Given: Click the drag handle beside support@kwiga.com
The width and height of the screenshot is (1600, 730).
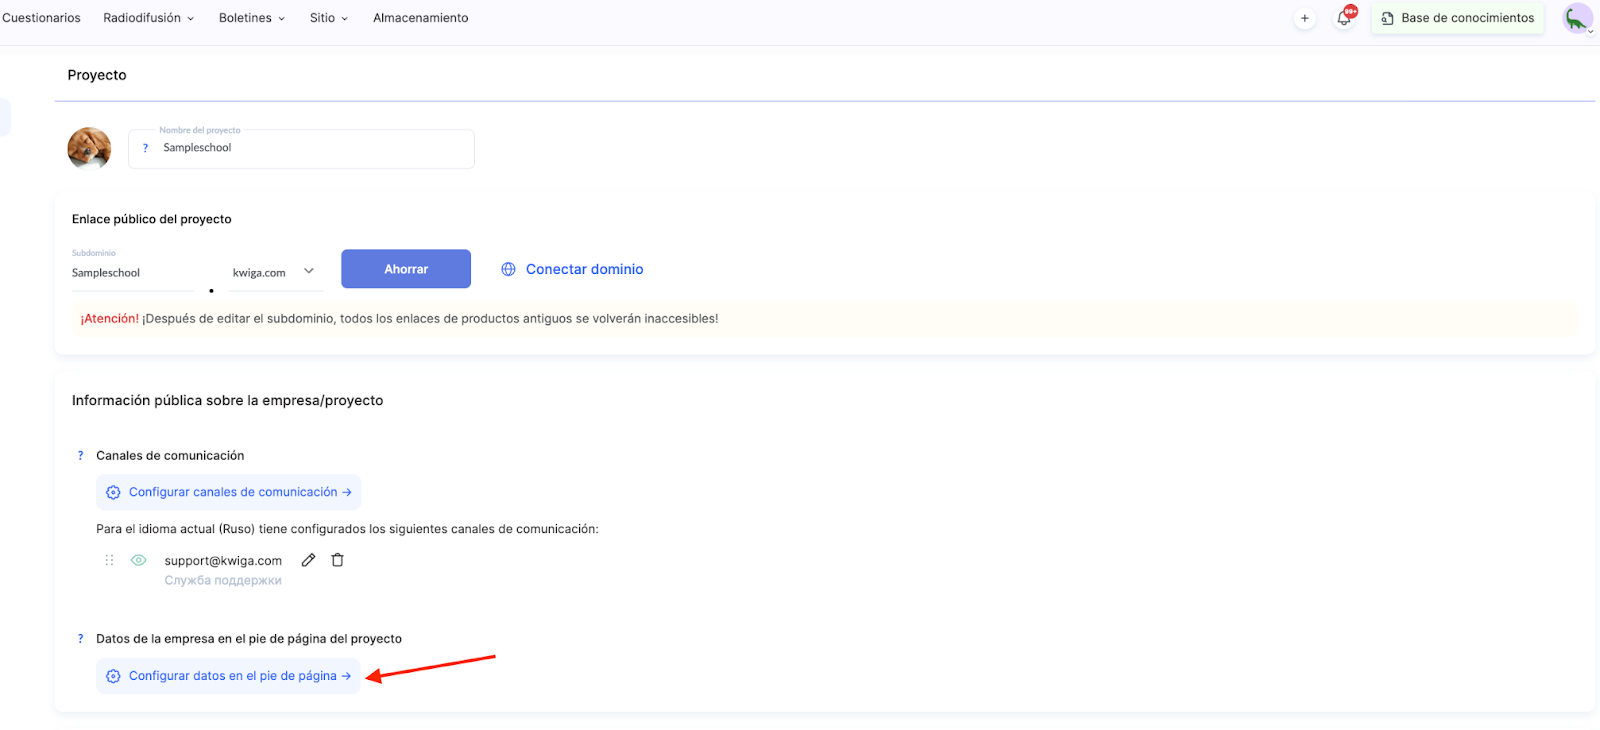Looking at the screenshot, I should pos(109,561).
